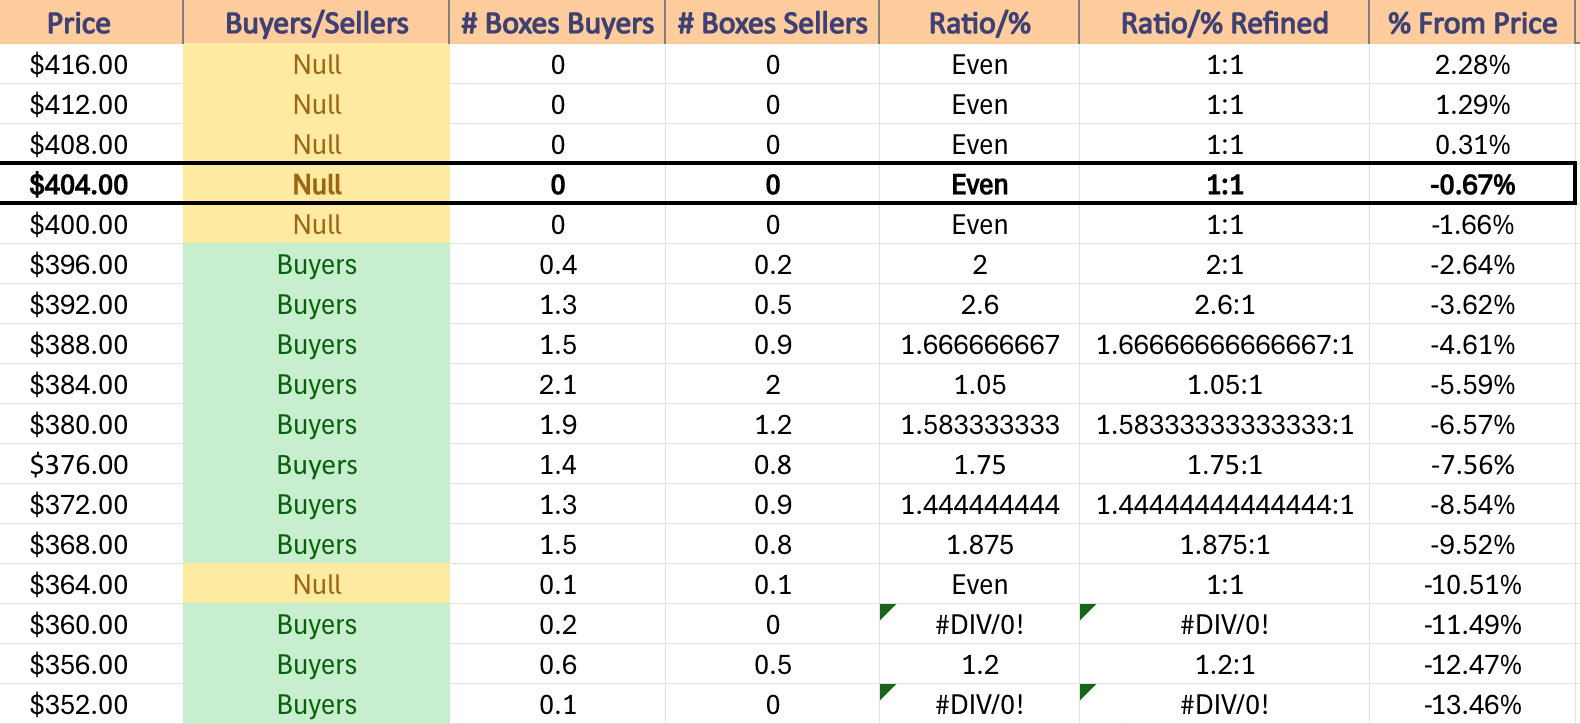Click the 1.583333333 ratio cell
The image size is (1580, 724).
click(979, 425)
